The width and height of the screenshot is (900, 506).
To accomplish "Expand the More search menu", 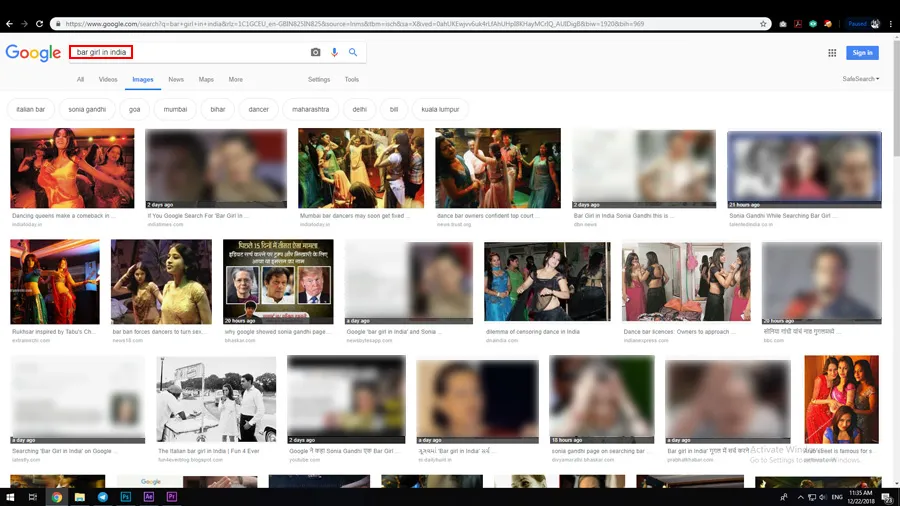I will [x=235, y=80].
